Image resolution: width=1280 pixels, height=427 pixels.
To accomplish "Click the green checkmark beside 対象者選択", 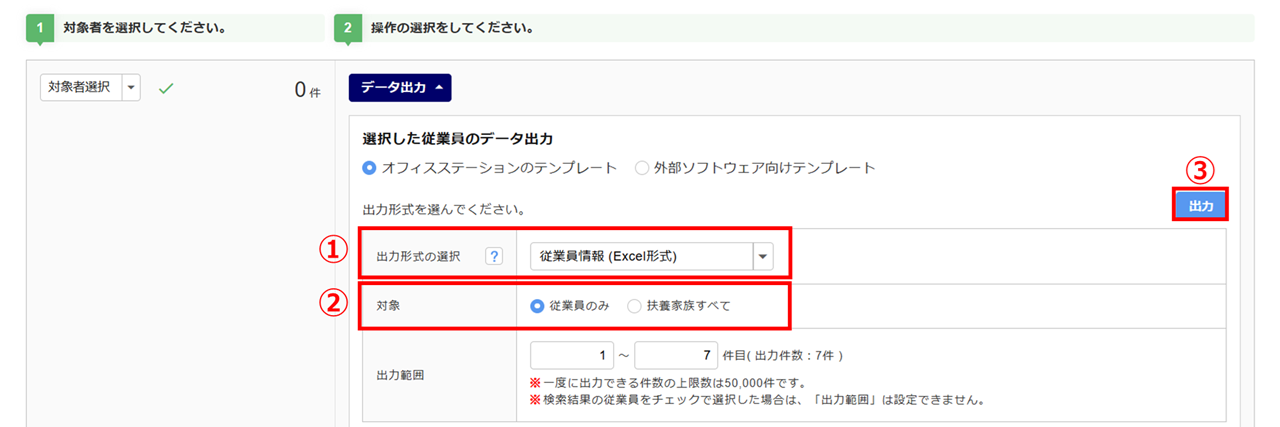I will point(167,89).
